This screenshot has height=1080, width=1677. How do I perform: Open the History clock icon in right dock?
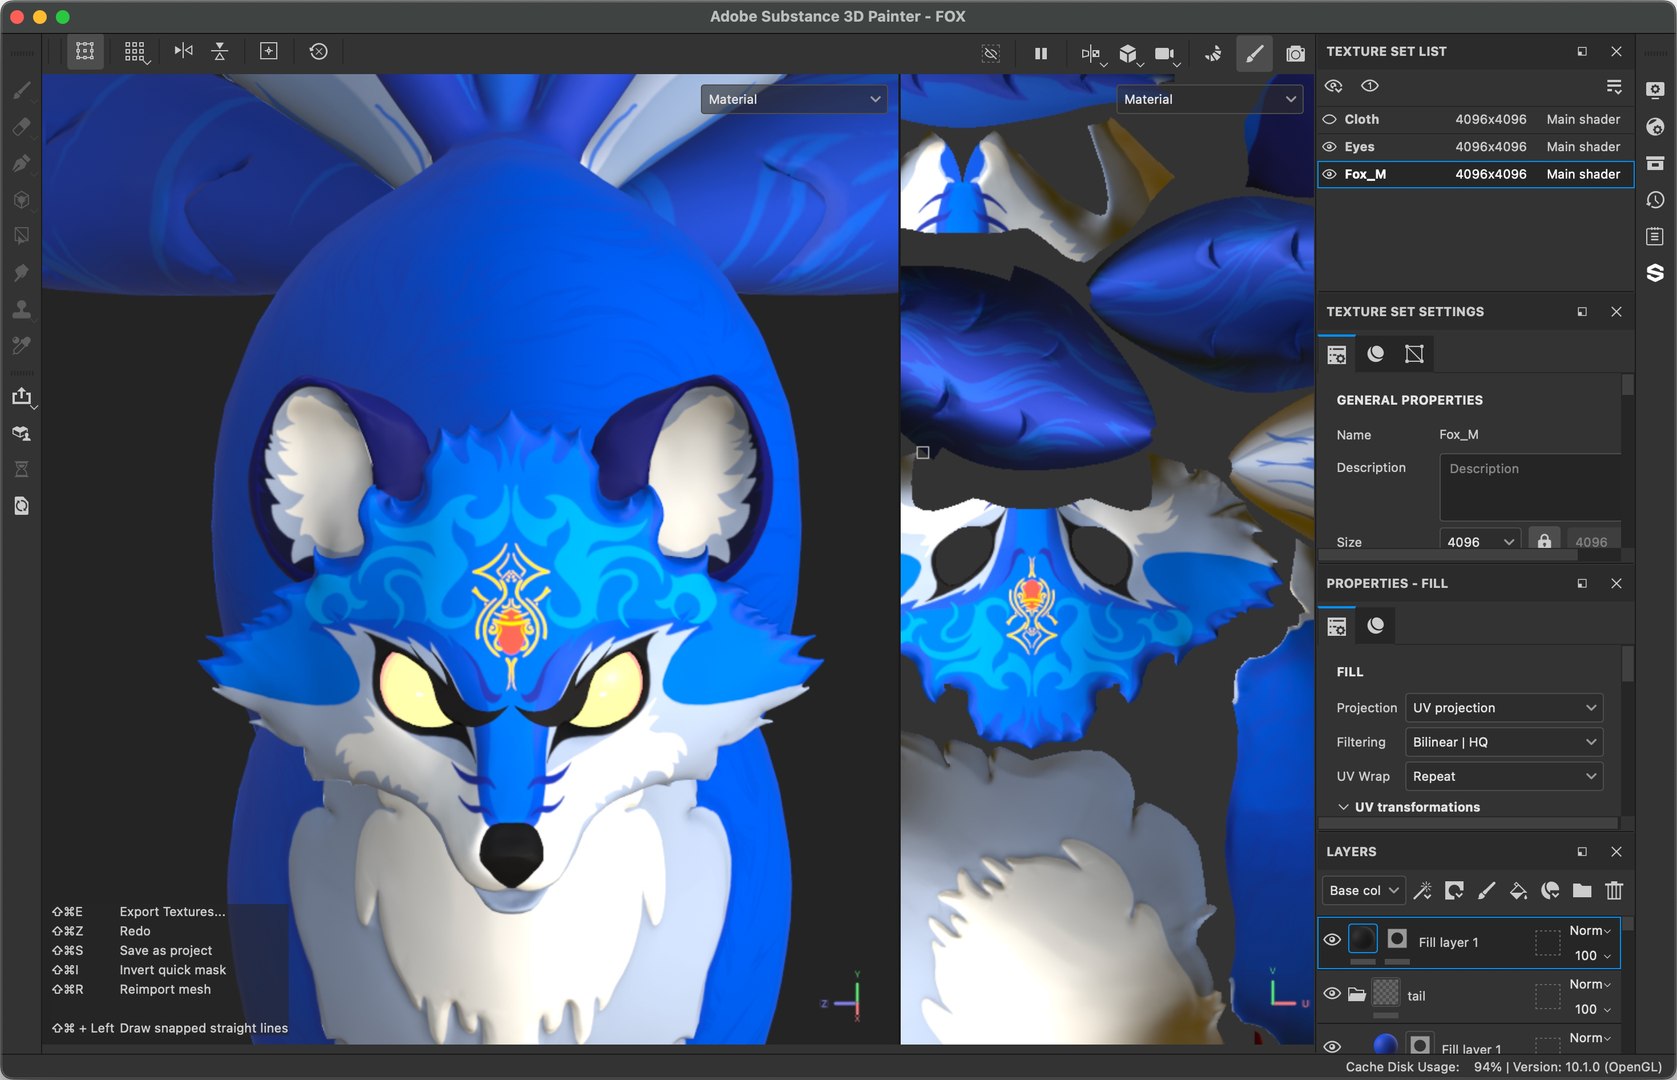pyautogui.click(x=1655, y=200)
